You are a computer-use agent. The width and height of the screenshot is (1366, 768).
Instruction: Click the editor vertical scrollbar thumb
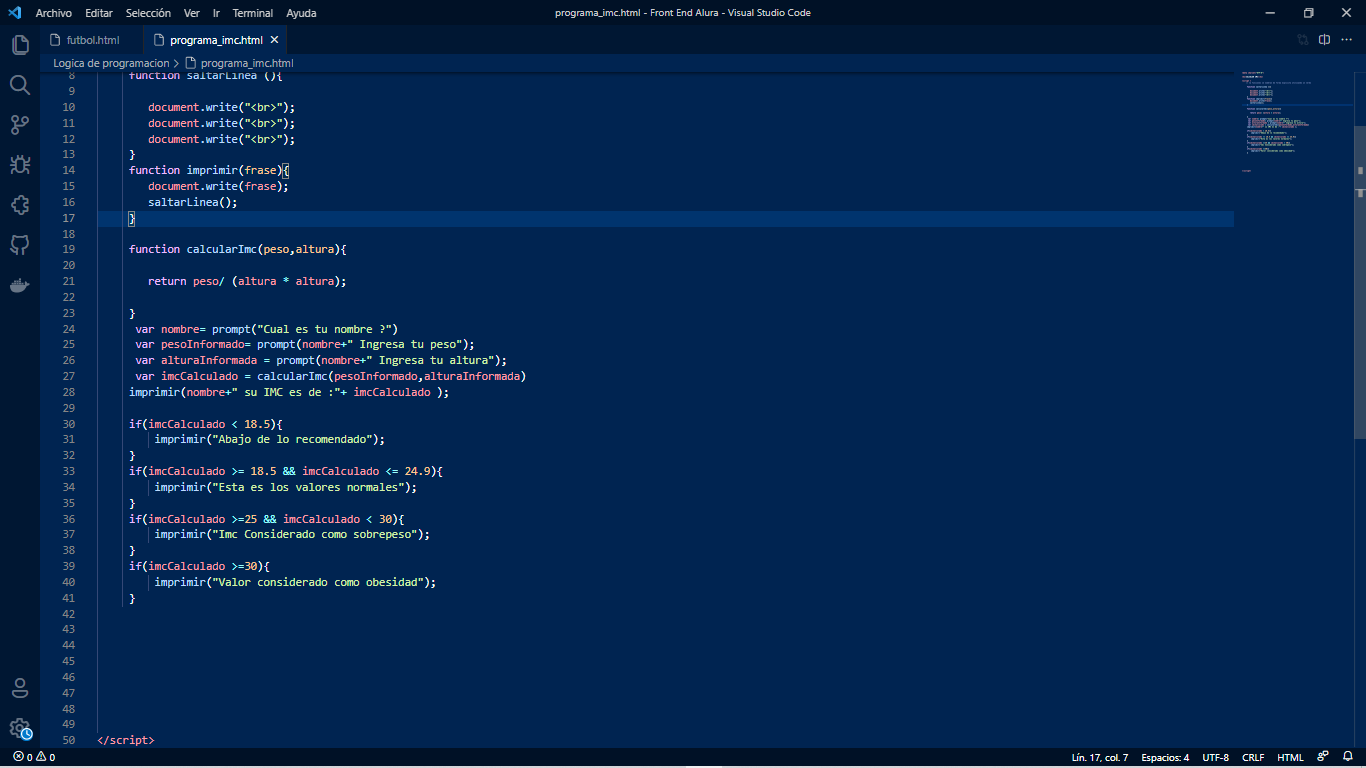1360,283
